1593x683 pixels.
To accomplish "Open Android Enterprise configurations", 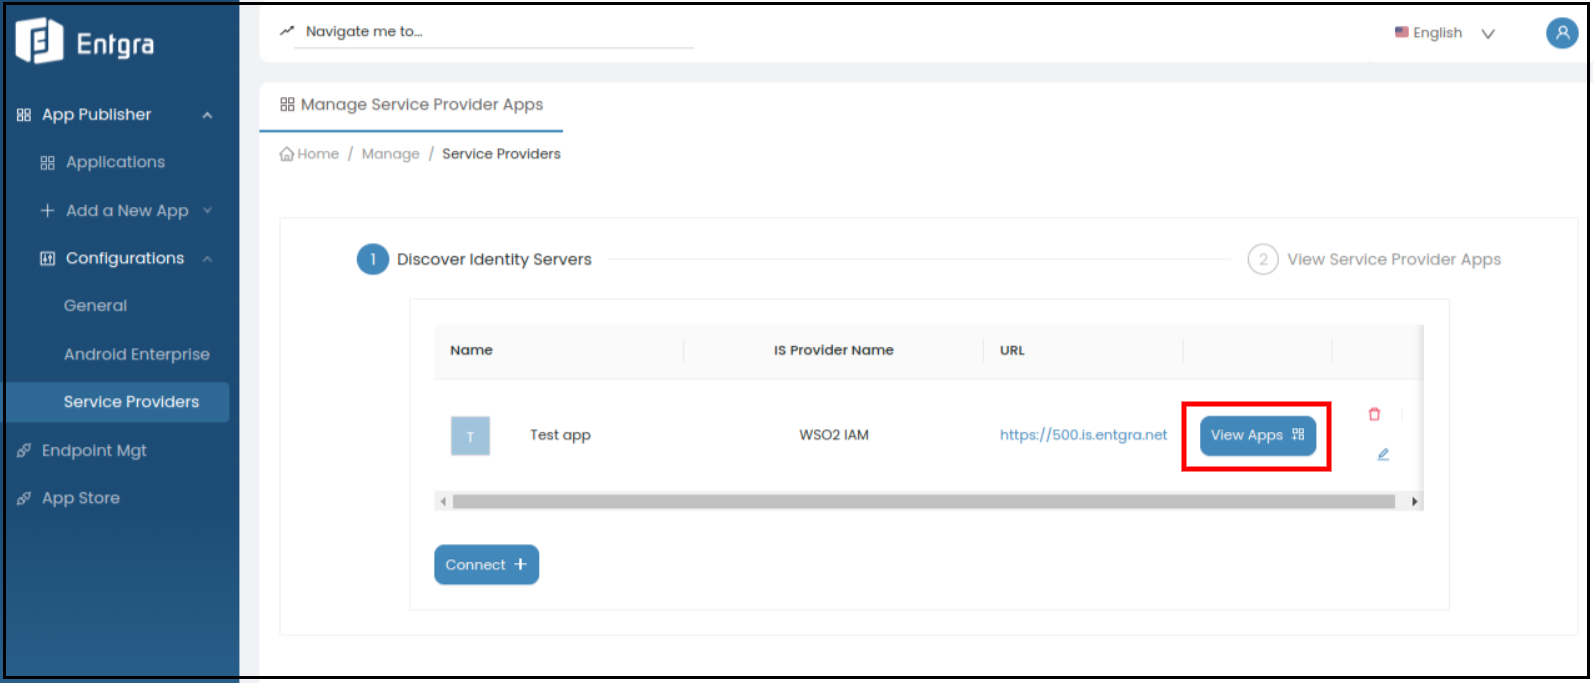I will point(137,354).
